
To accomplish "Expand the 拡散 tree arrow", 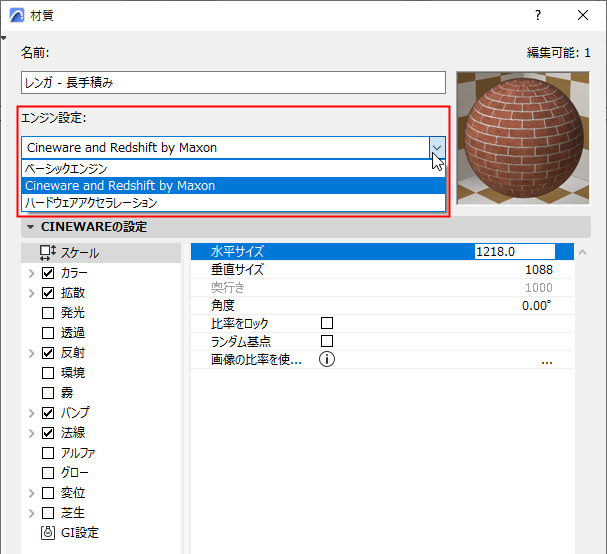I will click(32, 293).
